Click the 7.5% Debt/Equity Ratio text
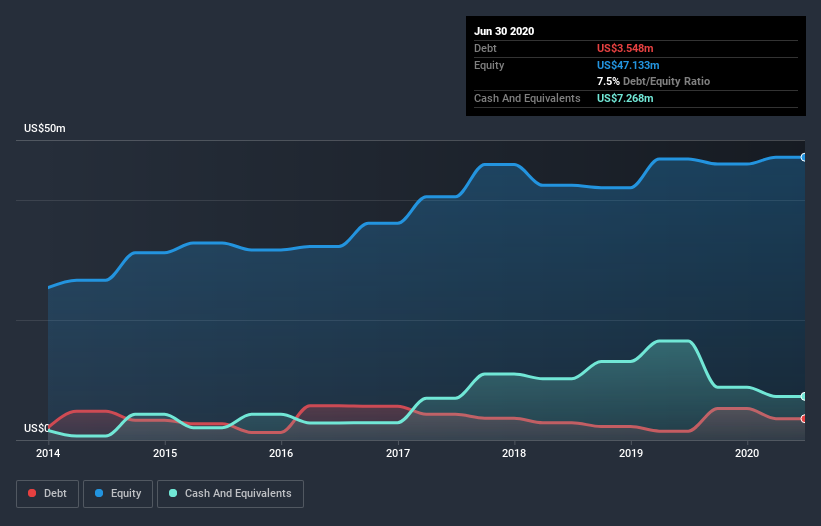 coord(653,82)
